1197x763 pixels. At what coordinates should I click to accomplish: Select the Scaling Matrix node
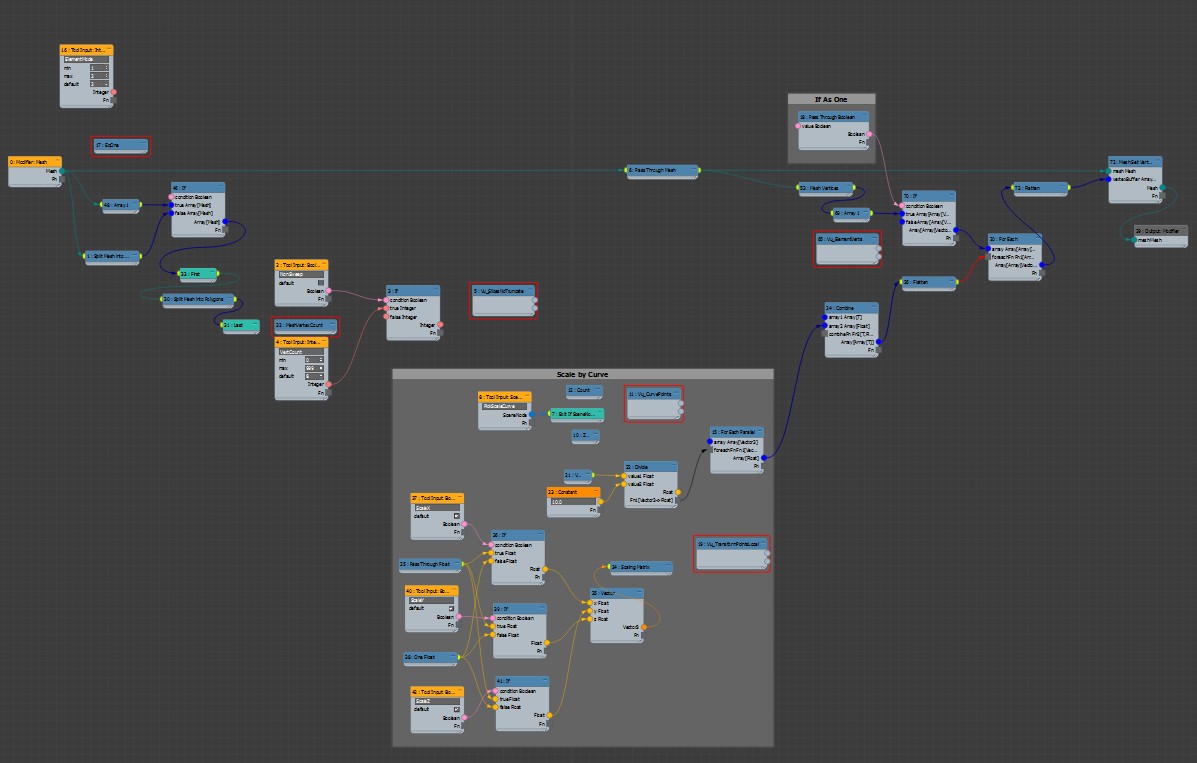click(x=641, y=567)
